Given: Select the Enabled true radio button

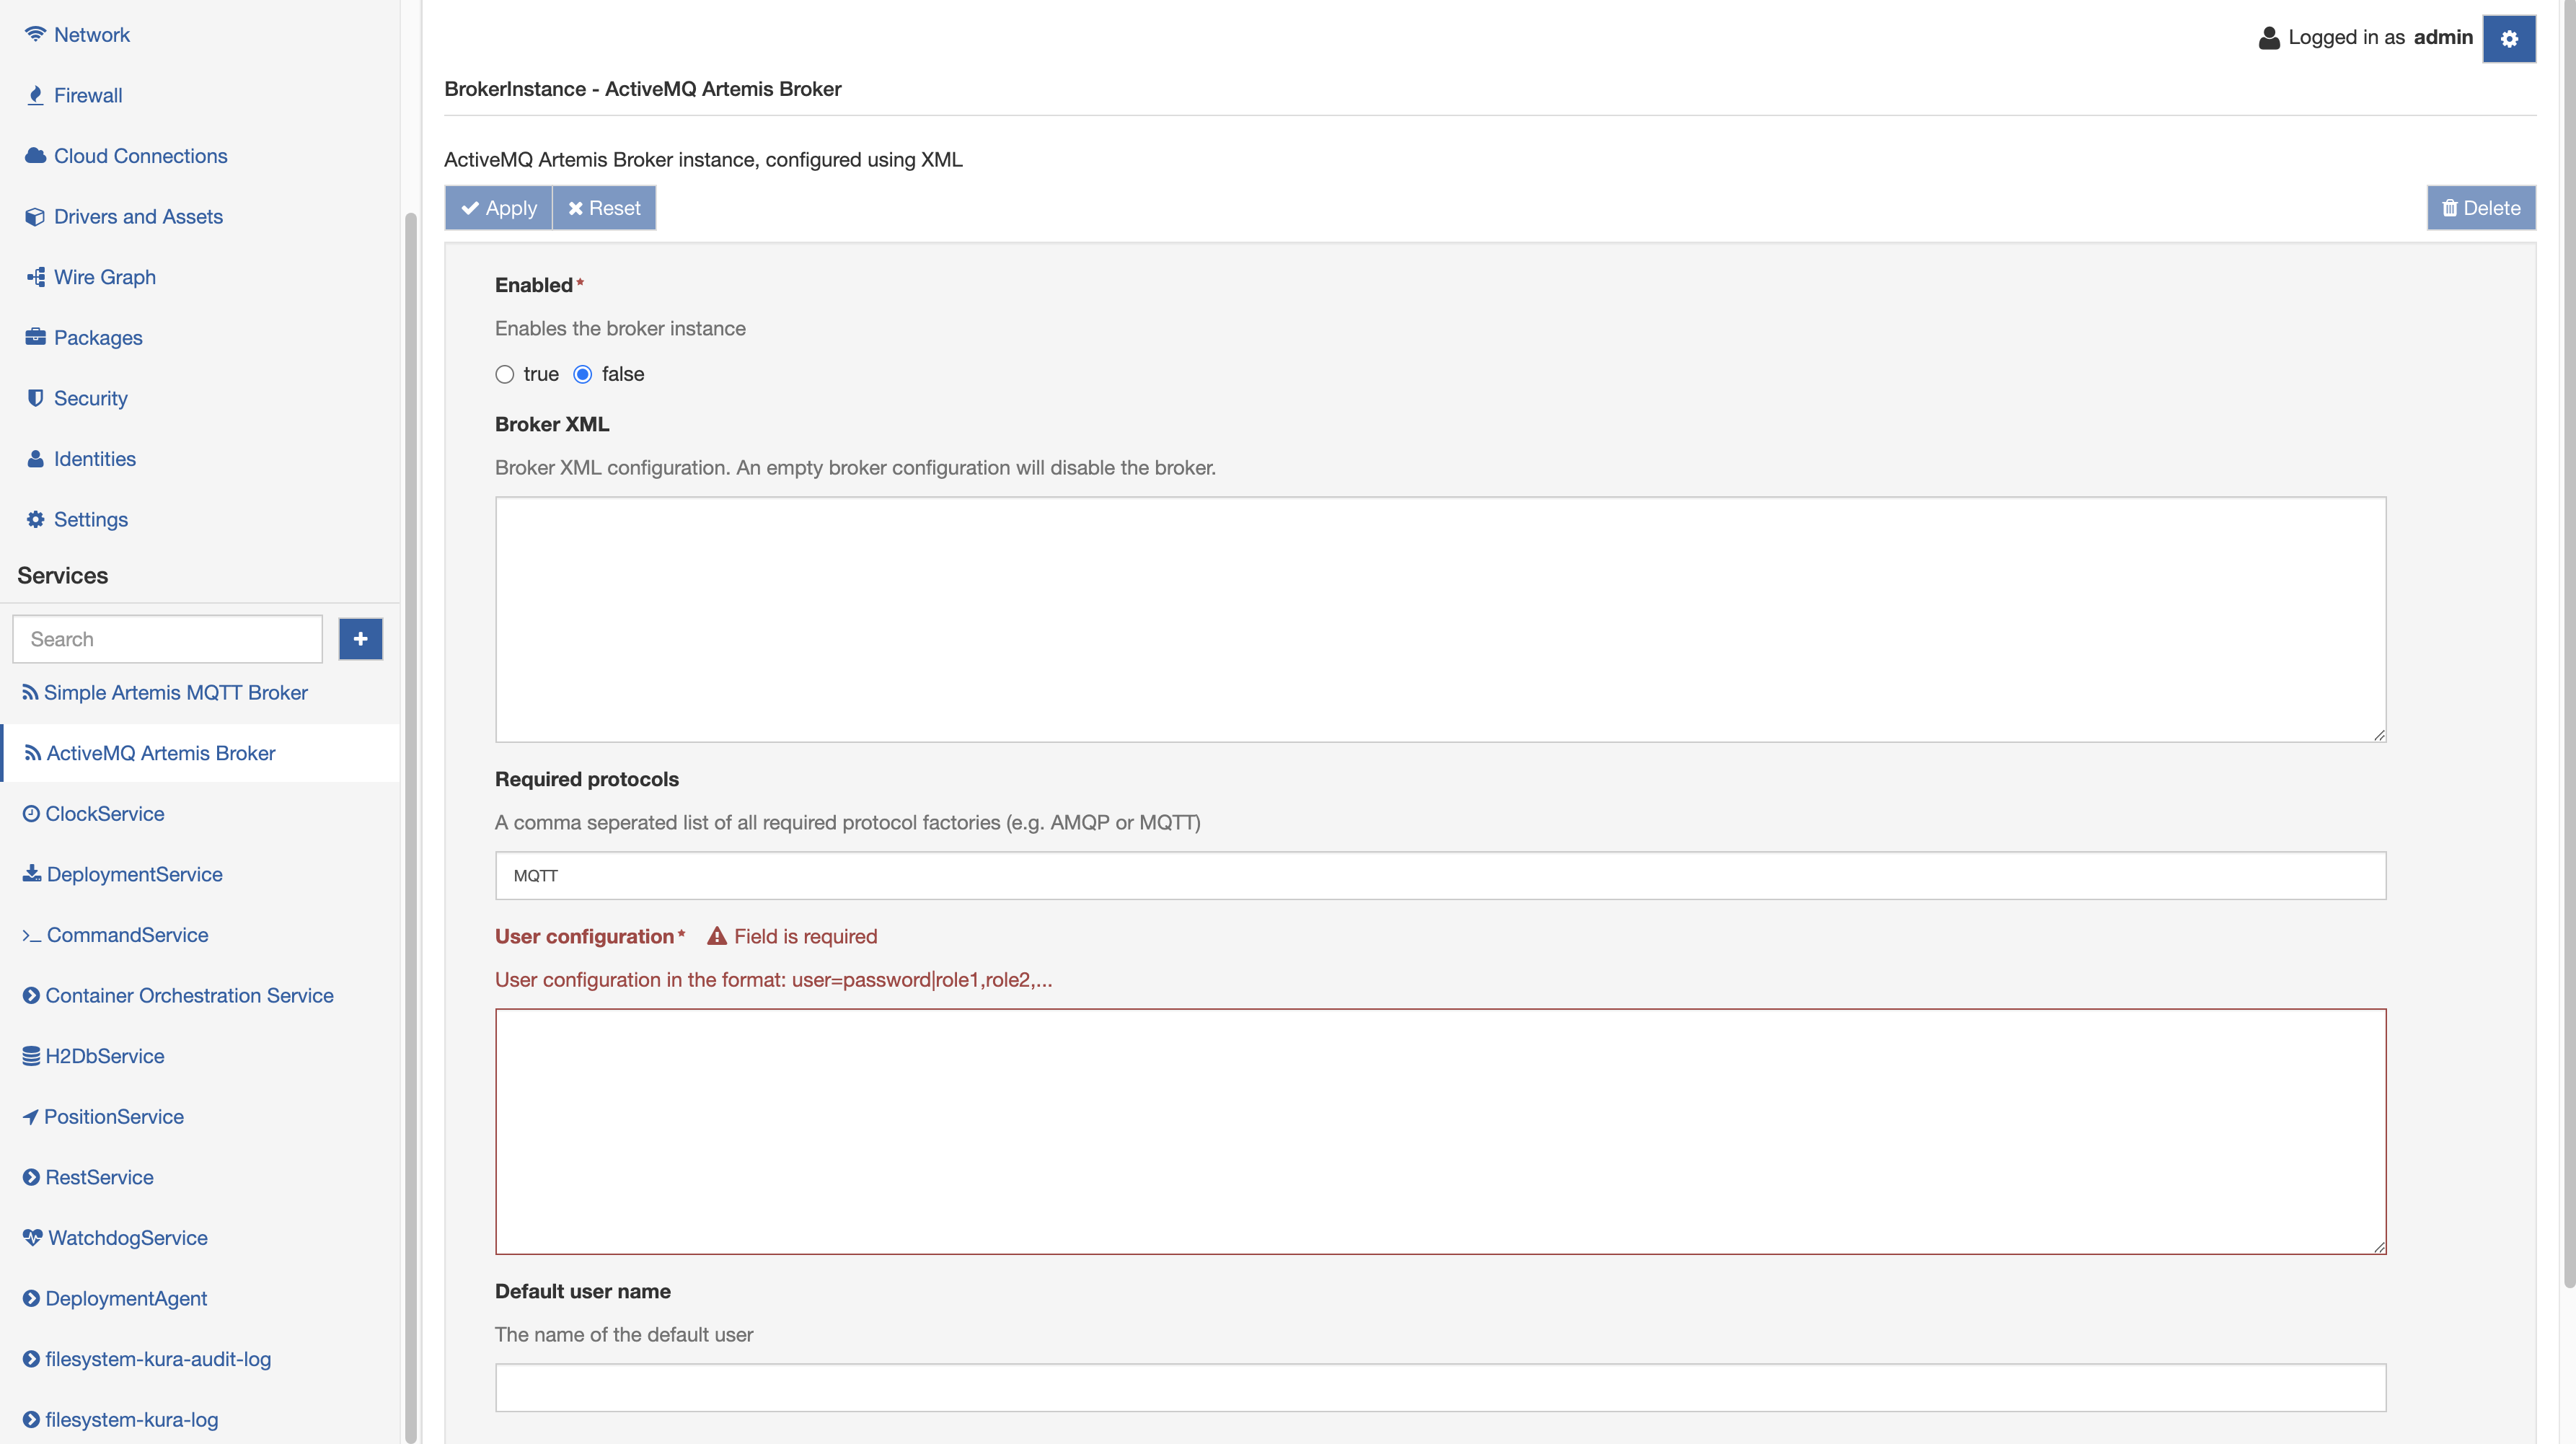Looking at the screenshot, I should tap(504, 374).
